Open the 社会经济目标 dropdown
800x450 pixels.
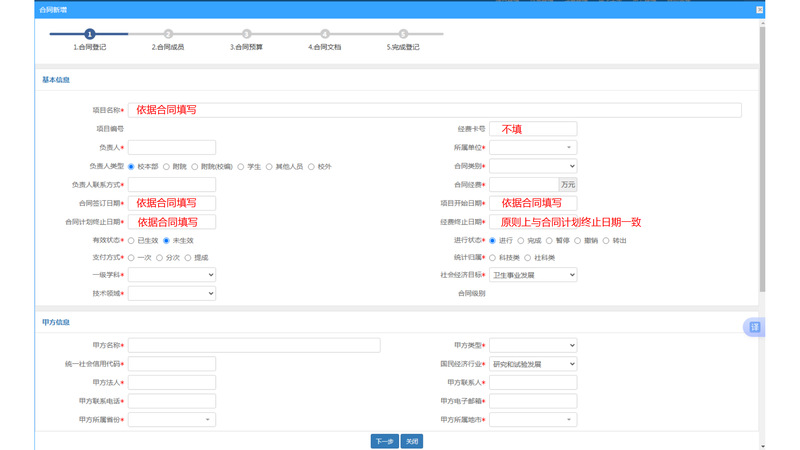(533, 275)
